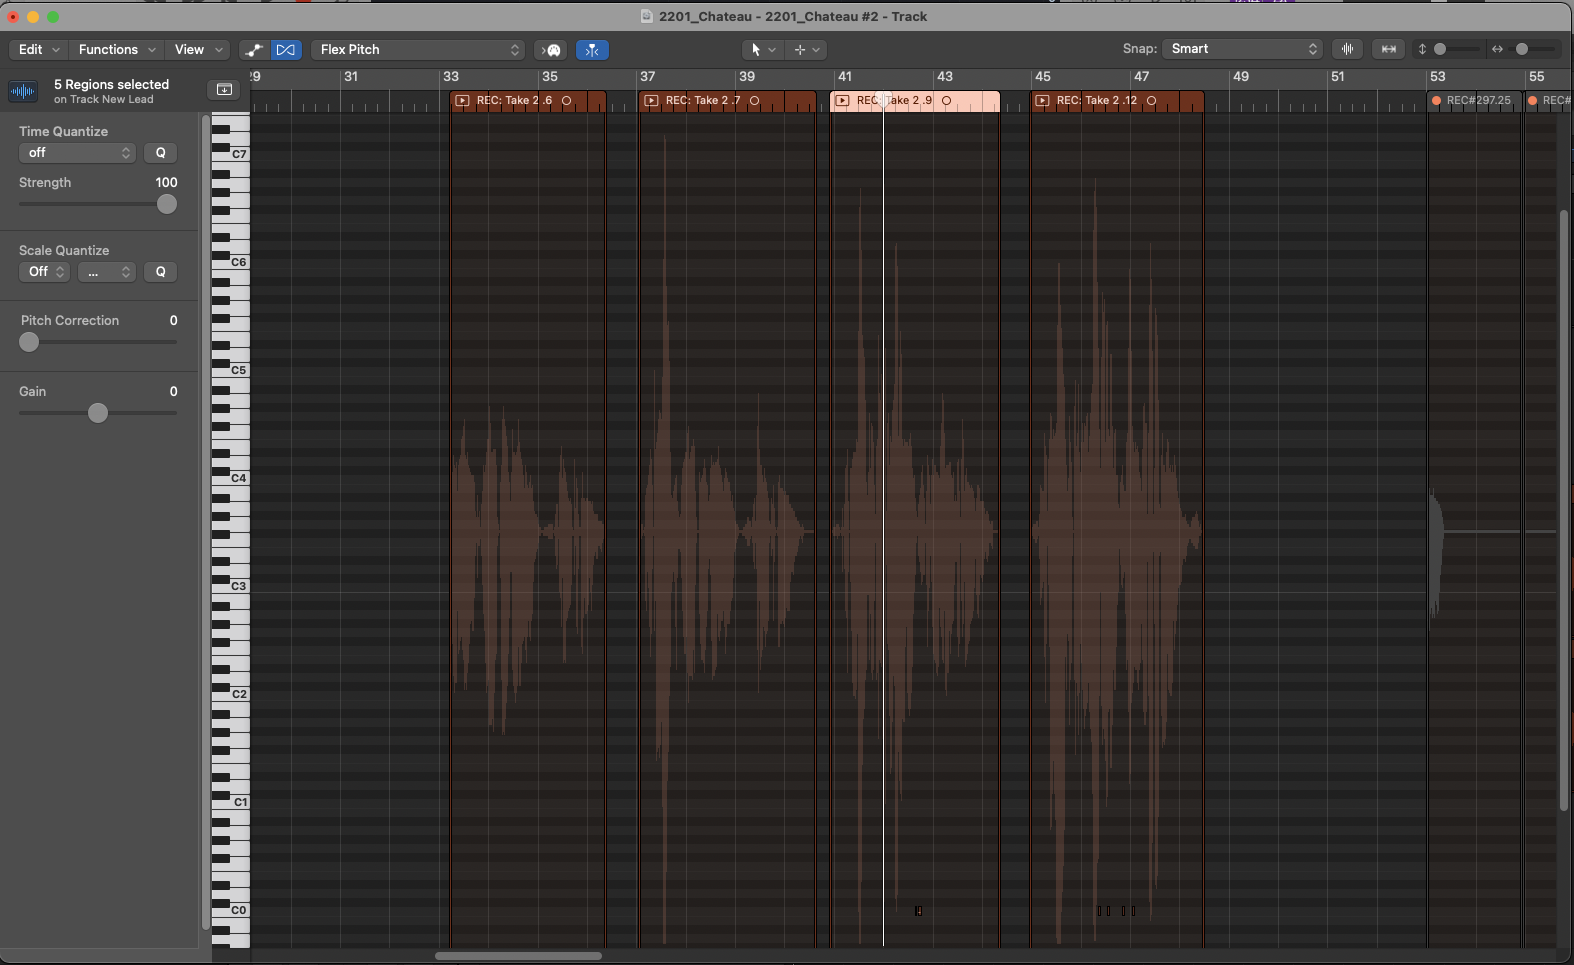
Task: Open the pointer tool menu
Action: point(762,49)
